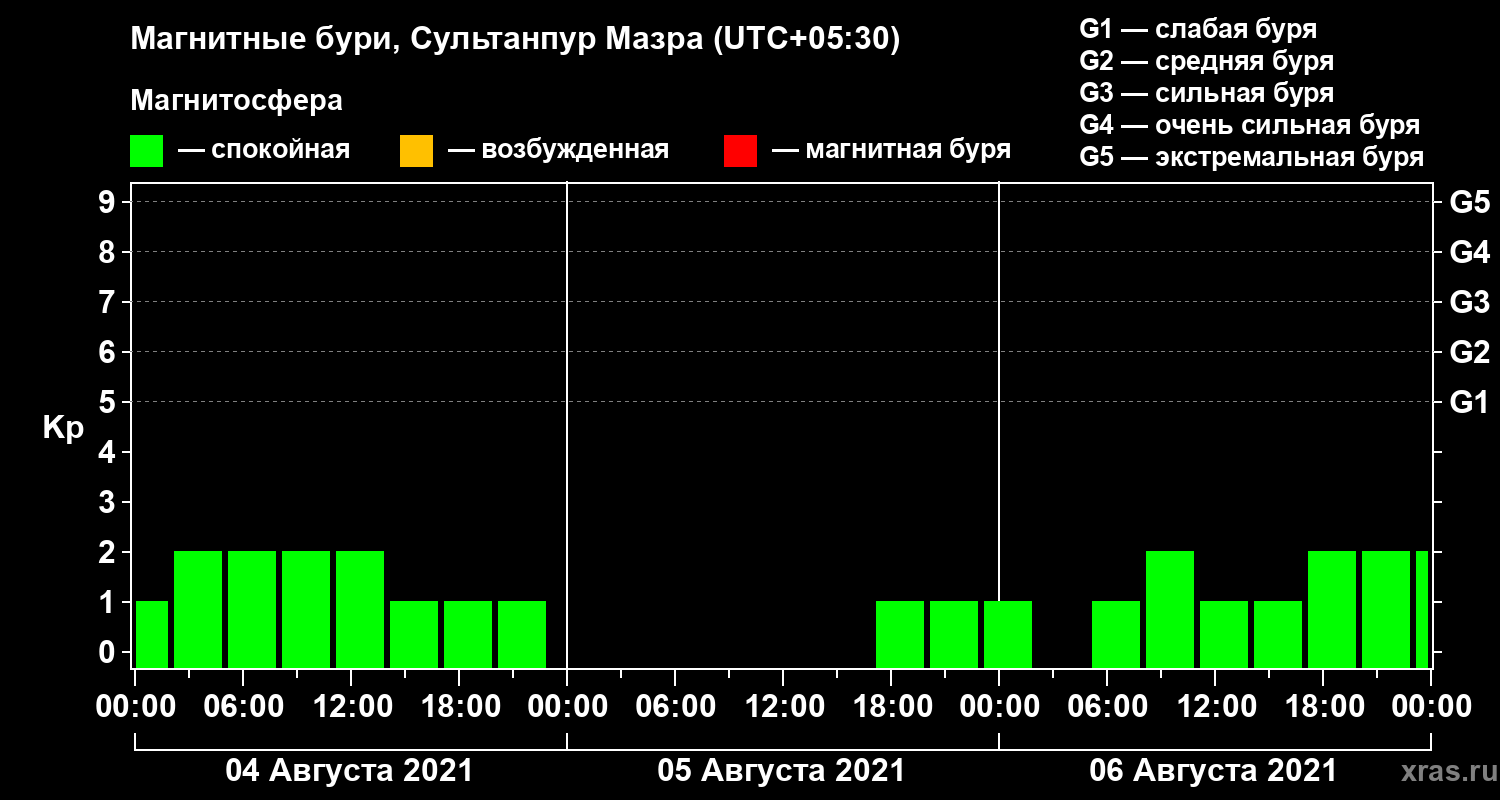The height and width of the screenshot is (800, 1500).
Task: Select the '06 Августа 2021' date label
Action: click(1213, 771)
